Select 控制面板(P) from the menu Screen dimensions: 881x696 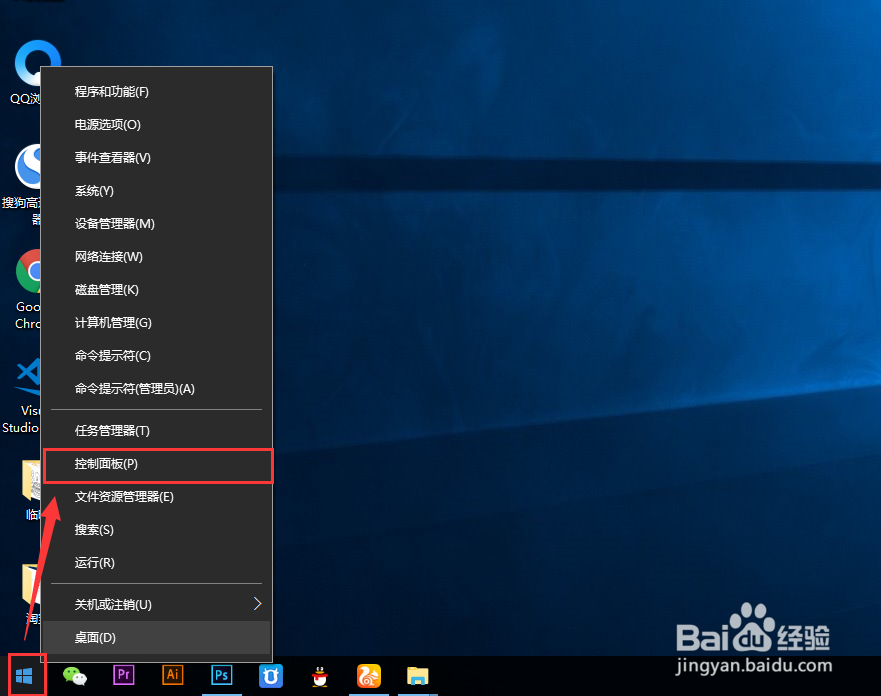(x=158, y=465)
